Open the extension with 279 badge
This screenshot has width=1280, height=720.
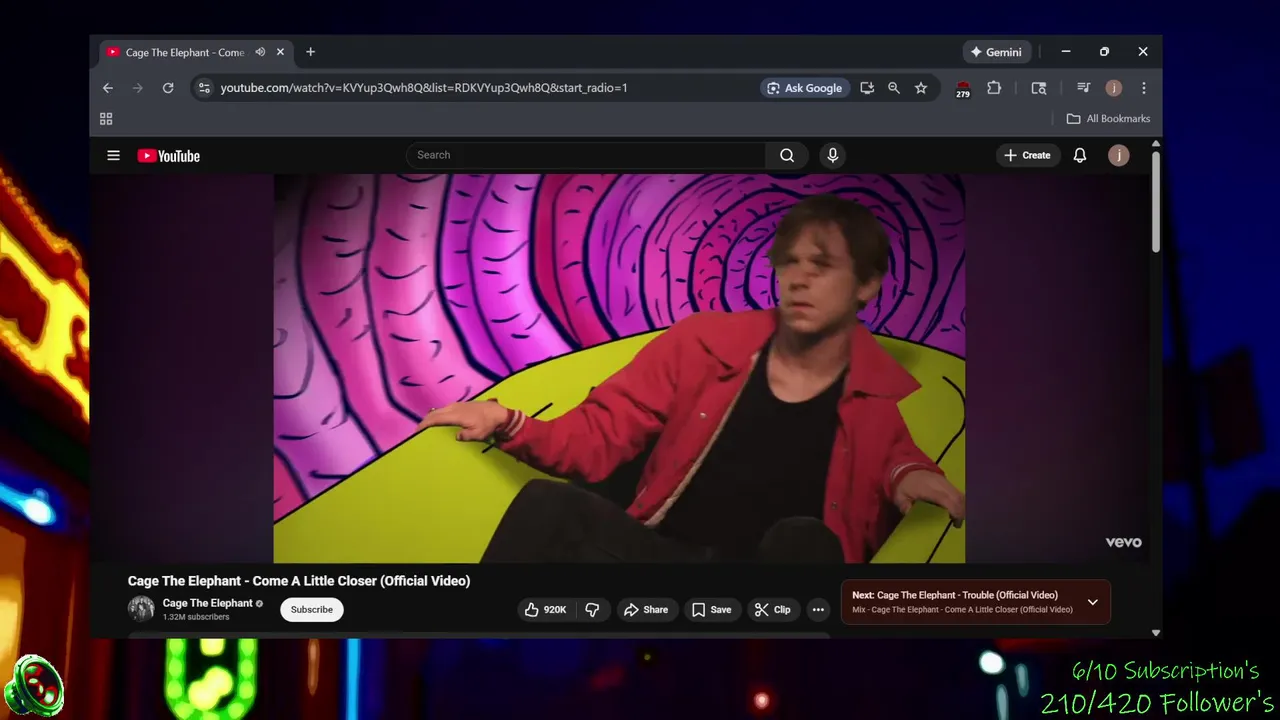[963, 89]
